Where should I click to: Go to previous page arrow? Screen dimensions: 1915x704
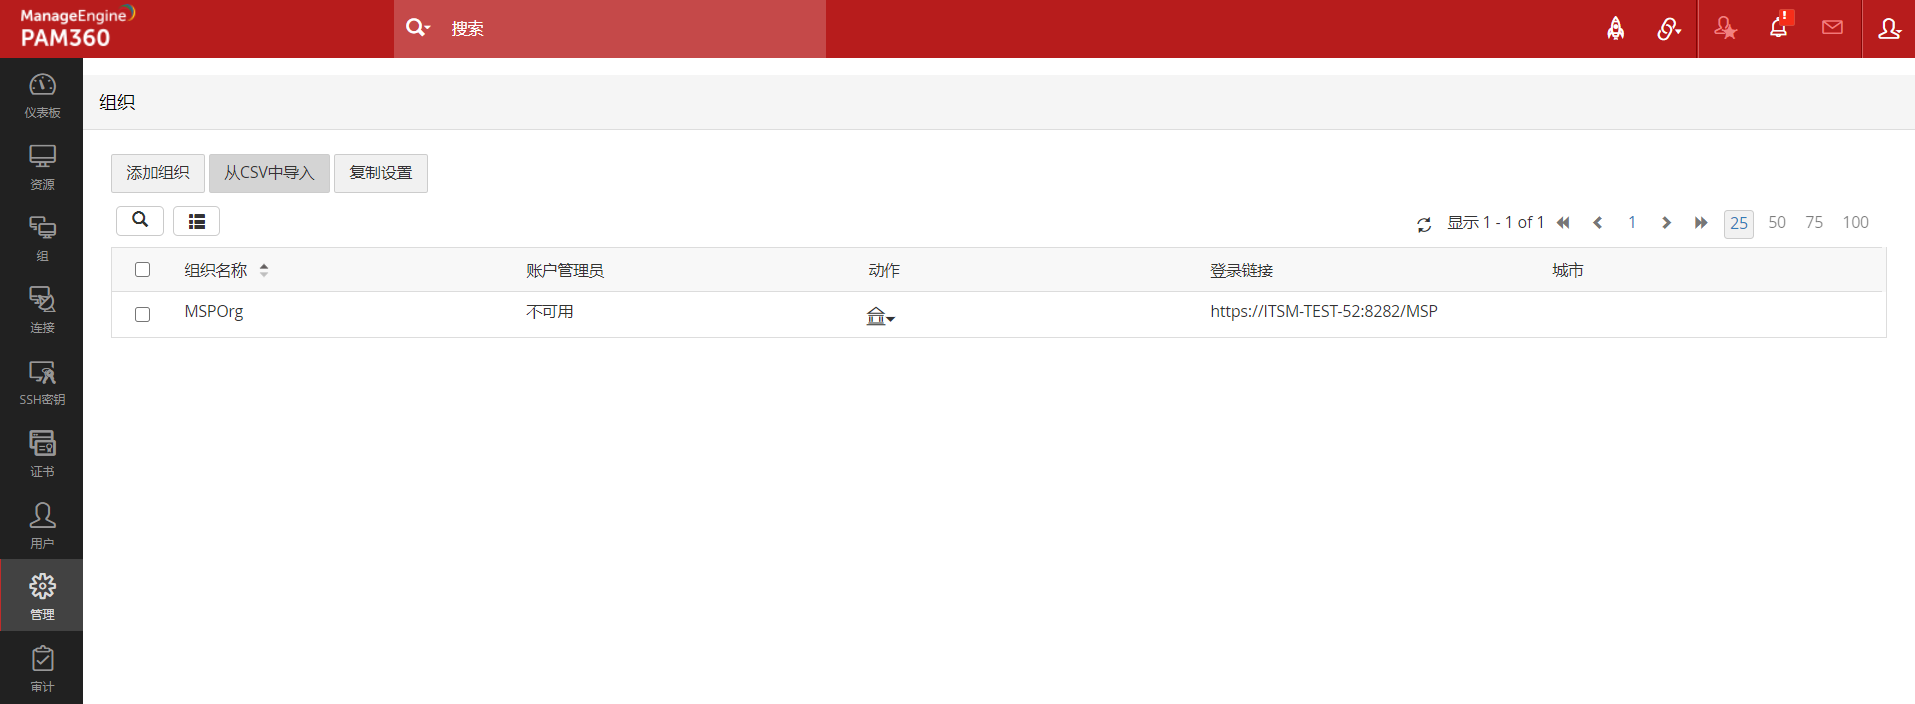(x=1597, y=223)
